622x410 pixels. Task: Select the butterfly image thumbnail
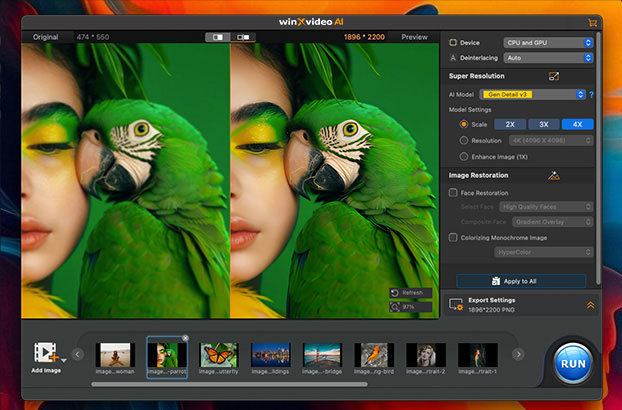[x=218, y=354]
